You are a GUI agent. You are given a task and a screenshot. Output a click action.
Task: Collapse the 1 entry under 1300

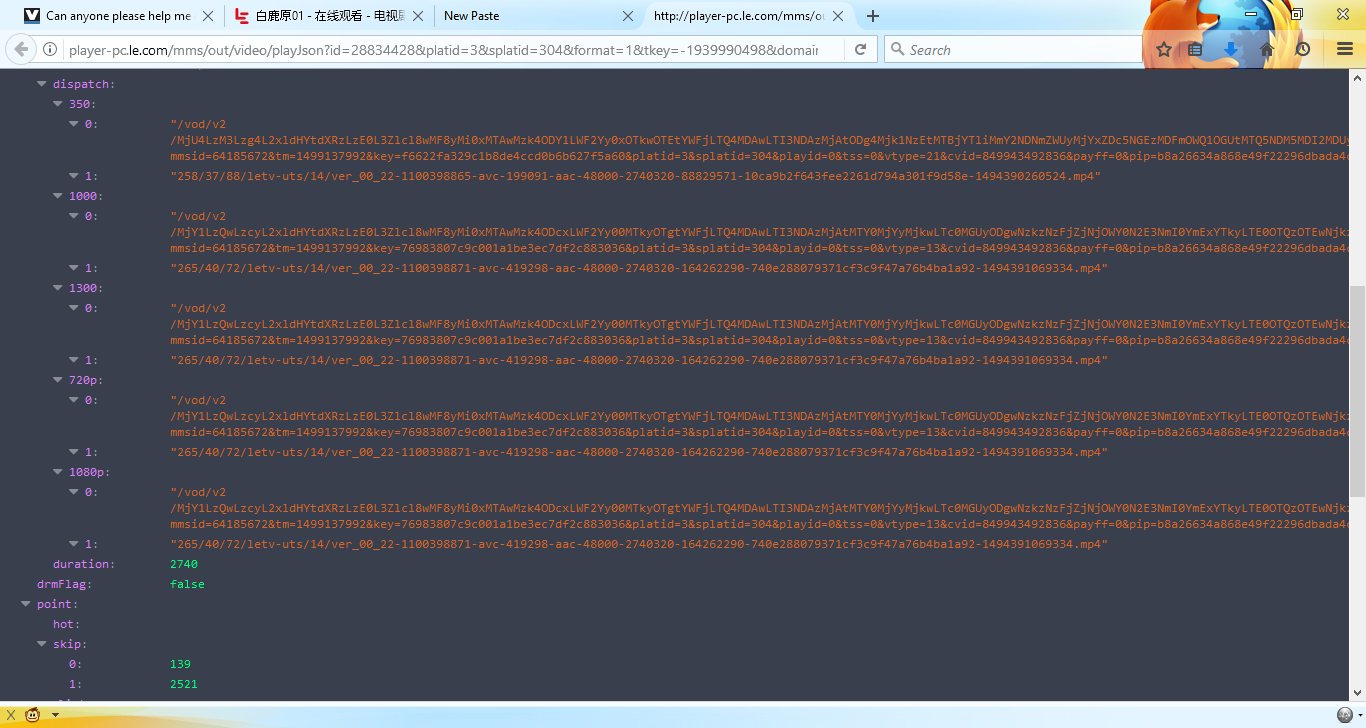74,360
